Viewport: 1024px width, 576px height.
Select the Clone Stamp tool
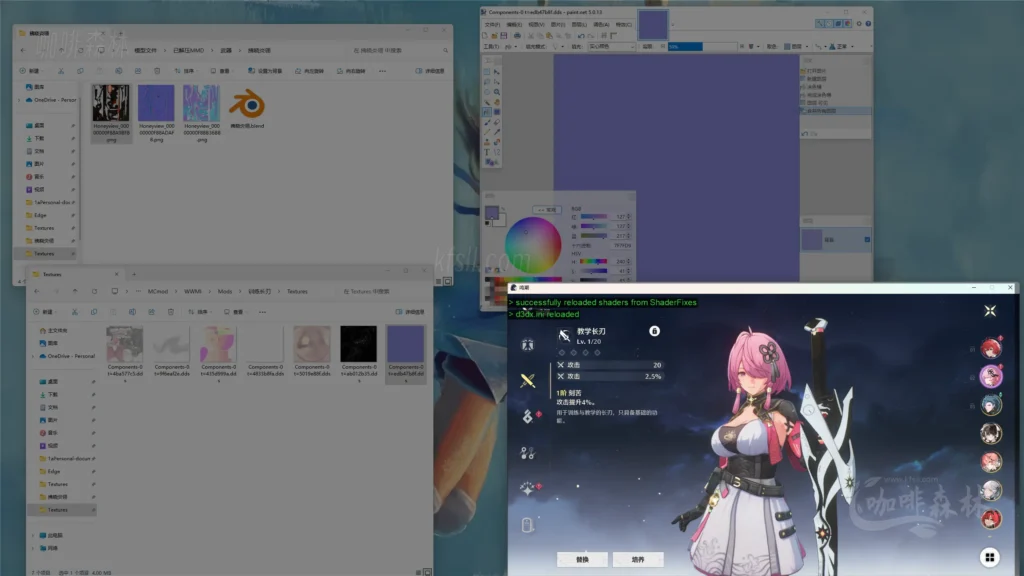point(487,142)
